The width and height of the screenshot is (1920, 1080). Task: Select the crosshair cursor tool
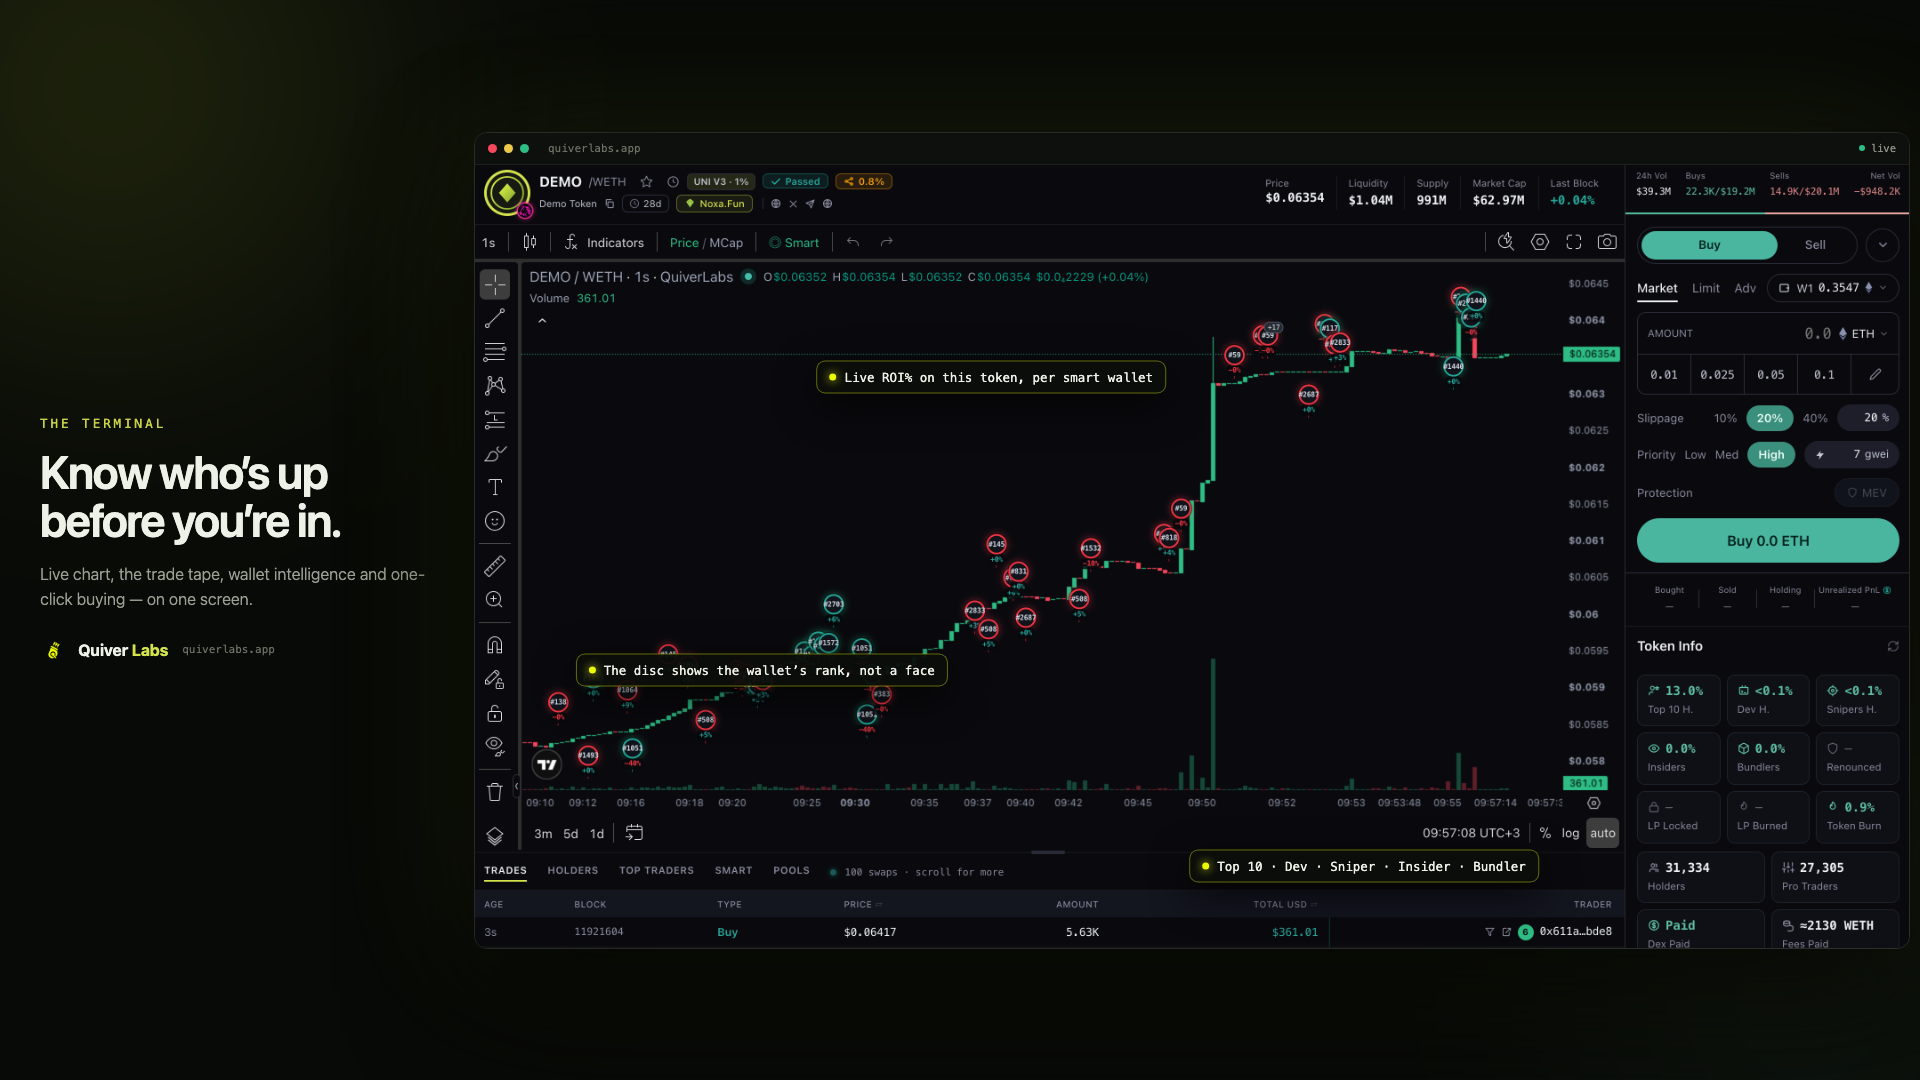pyautogui.click(x=495, y=285)
